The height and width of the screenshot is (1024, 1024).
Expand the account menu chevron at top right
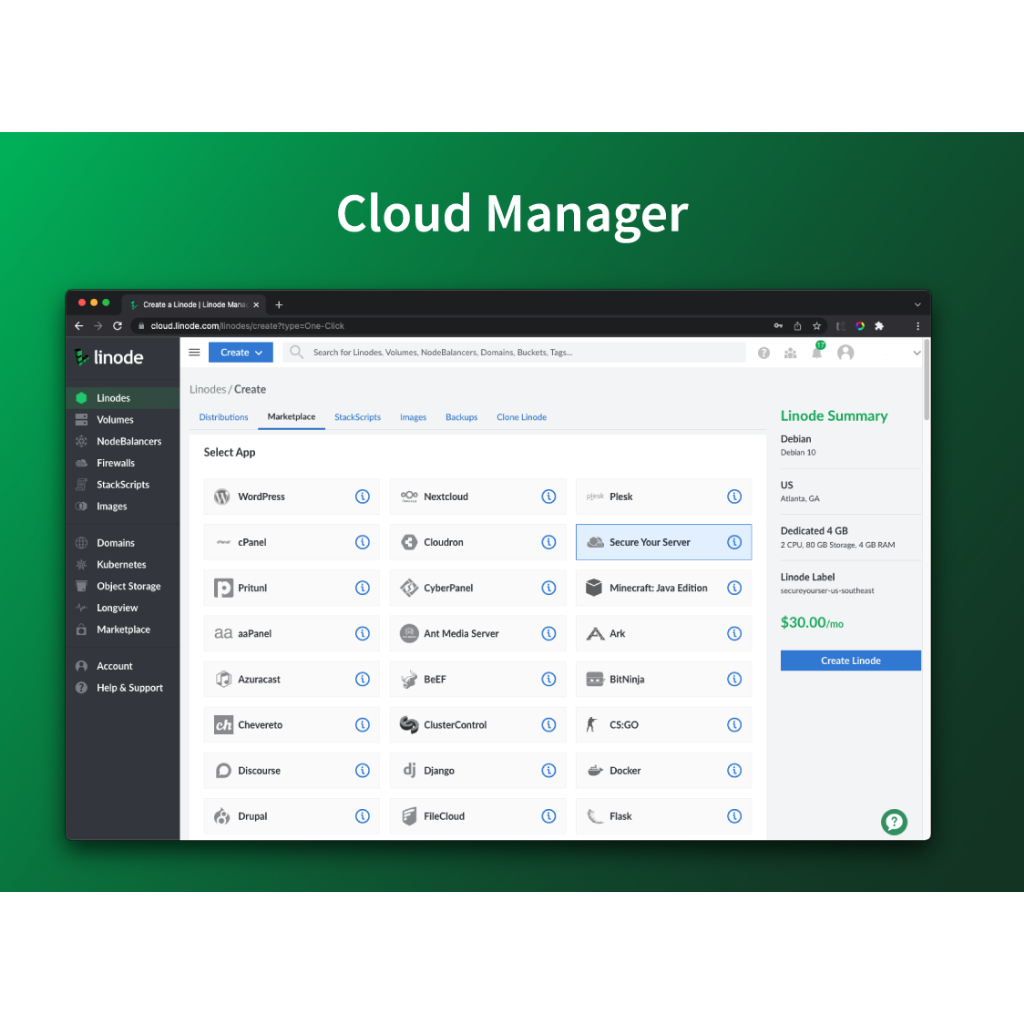(917, 352)
